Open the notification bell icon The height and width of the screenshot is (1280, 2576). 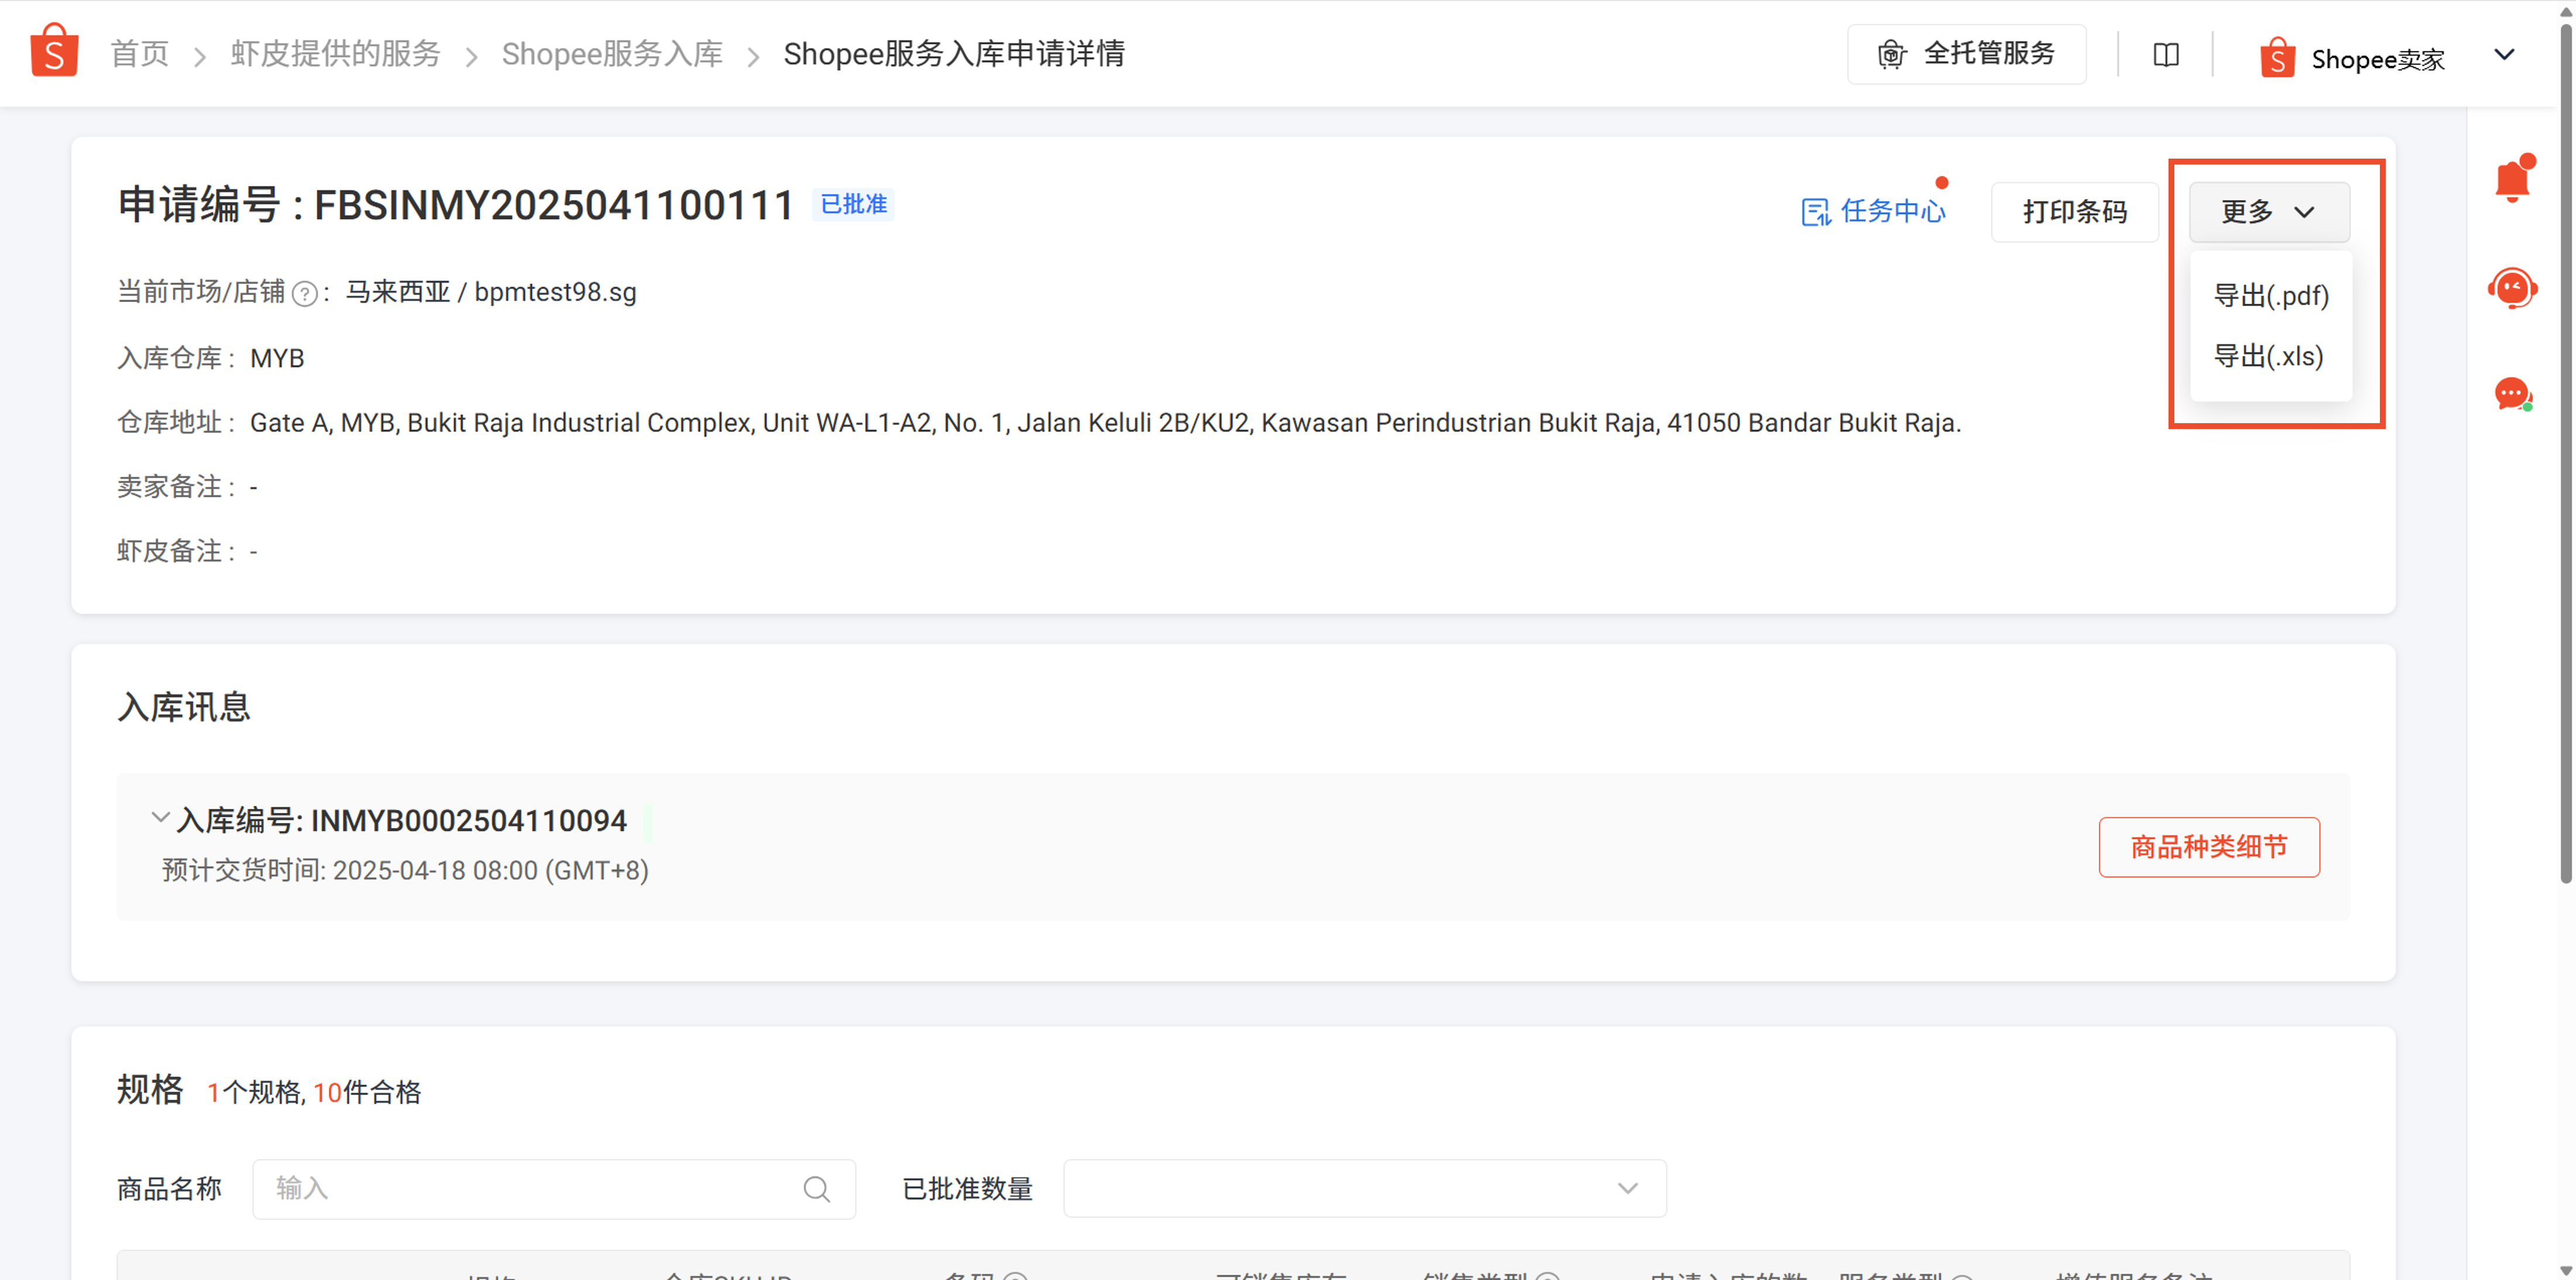(2513, 179)
